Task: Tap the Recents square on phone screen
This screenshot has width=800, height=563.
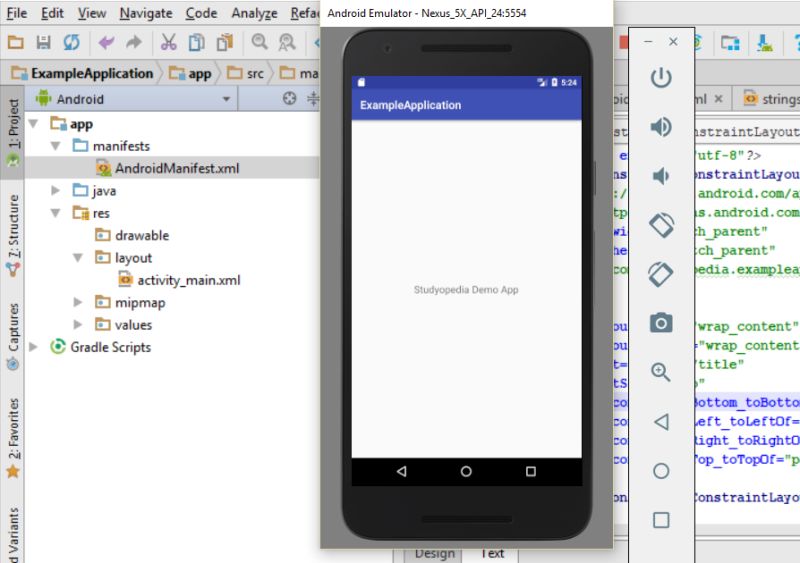Action: click(531, 471)
